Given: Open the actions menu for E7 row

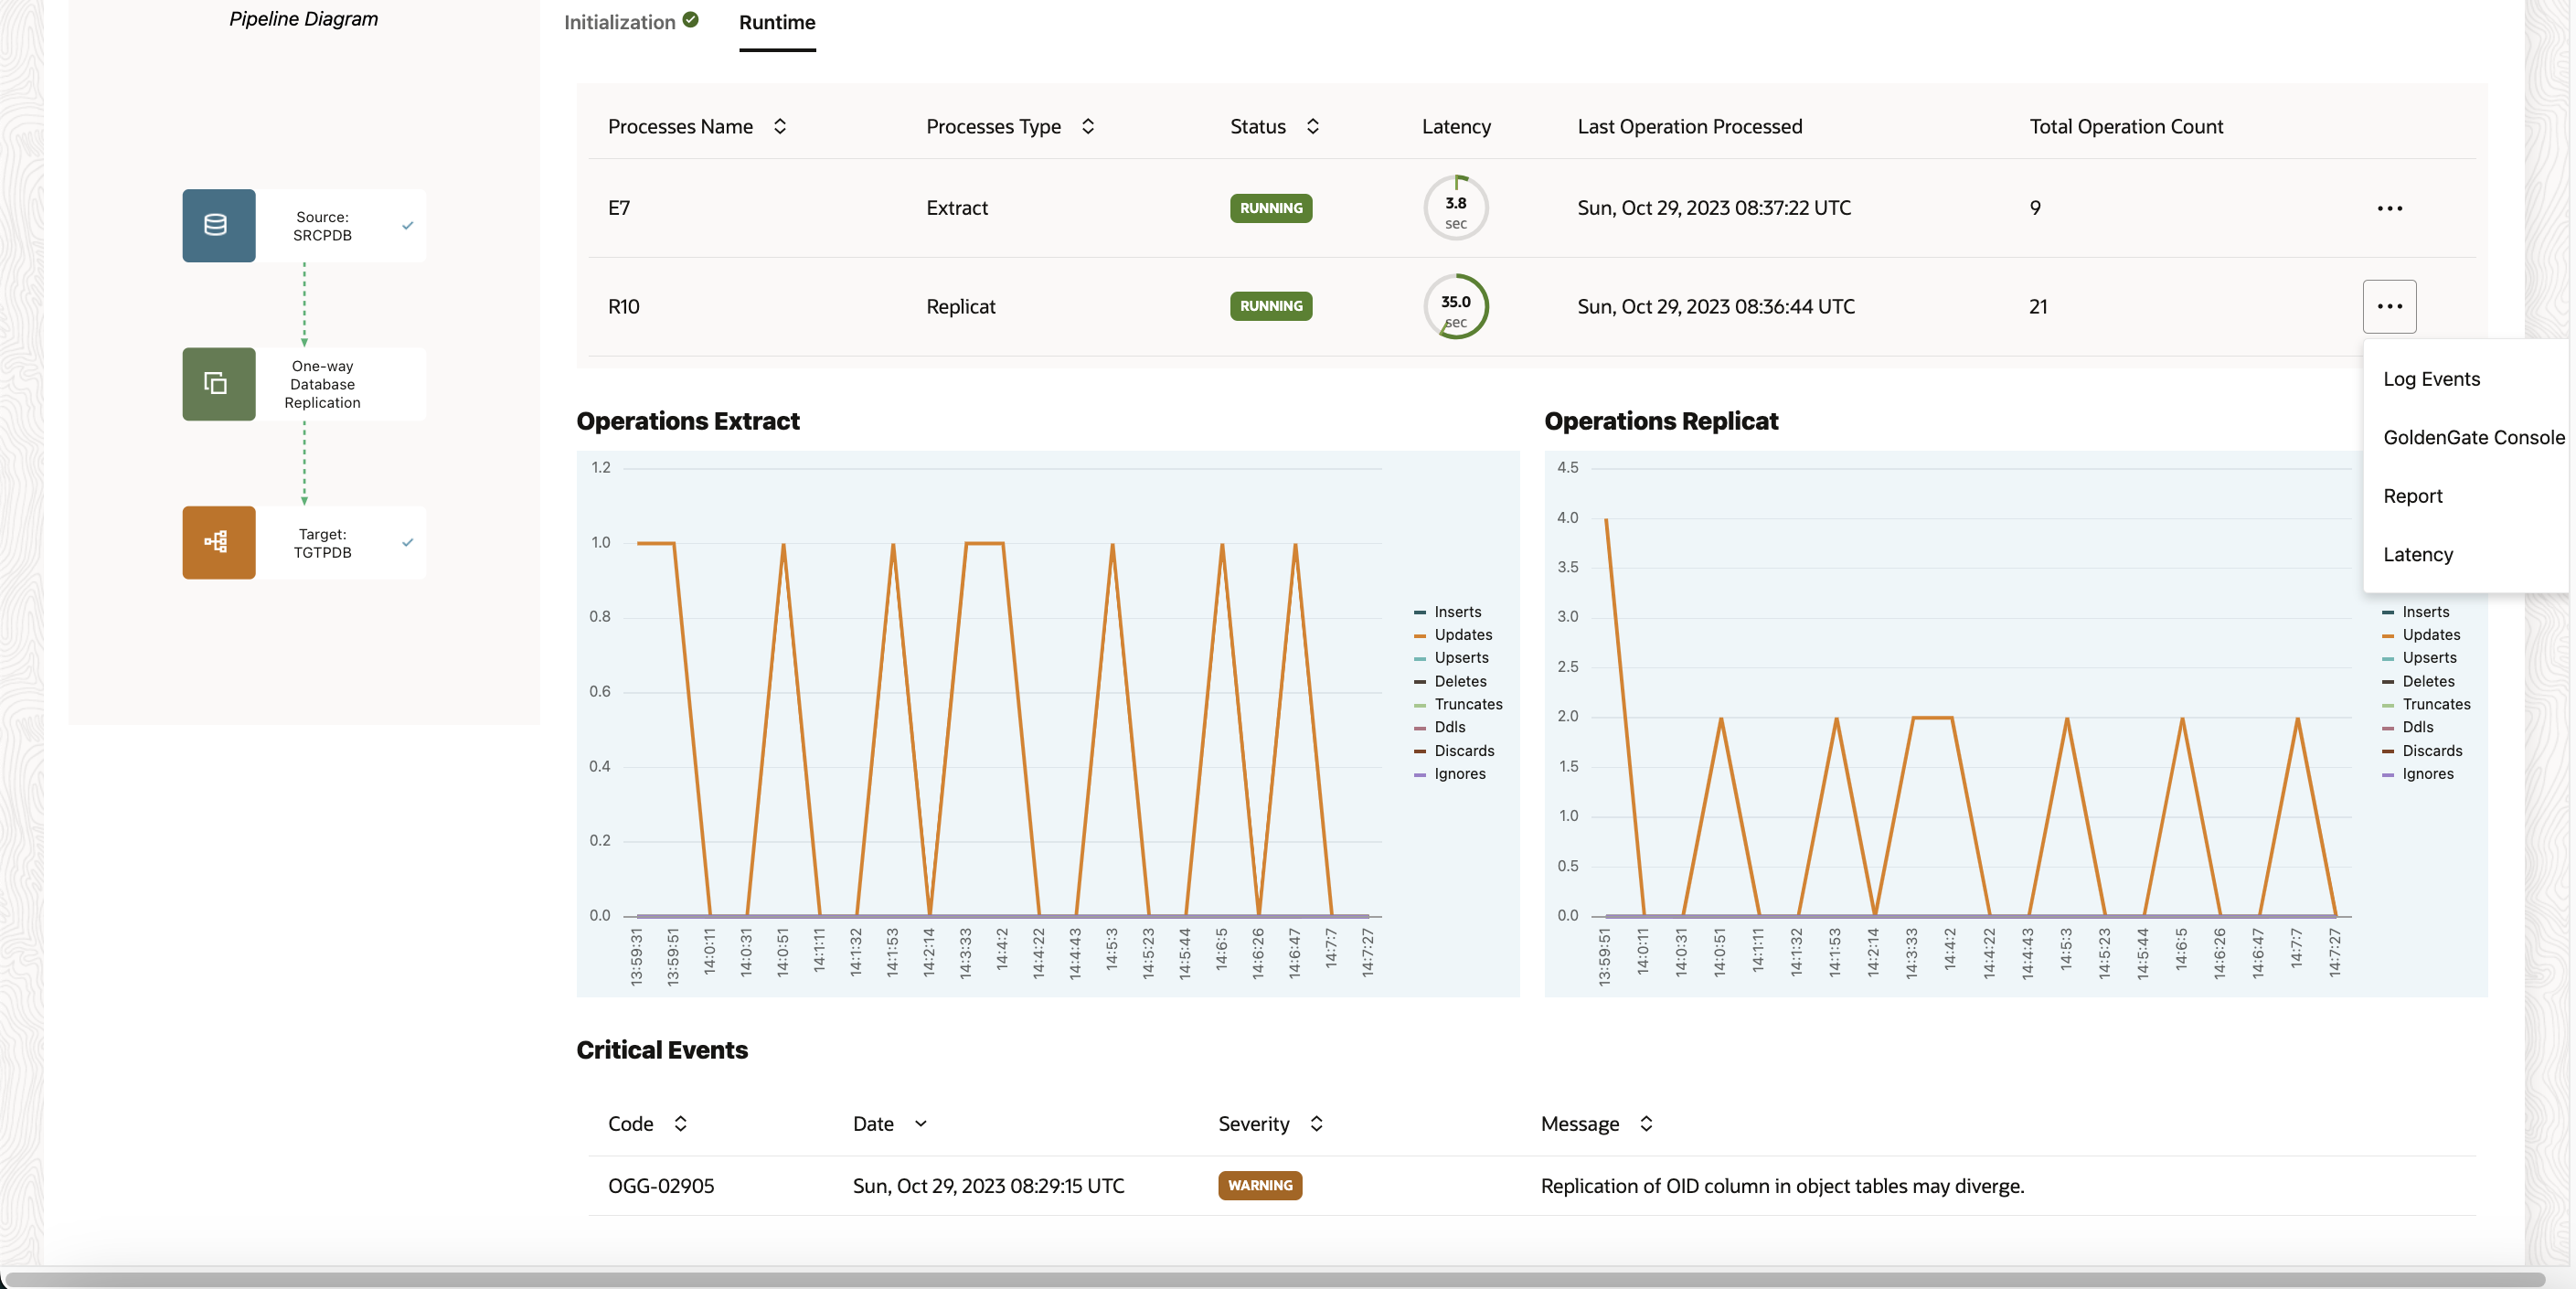Looking at the screenshot, I should 2389,208.
